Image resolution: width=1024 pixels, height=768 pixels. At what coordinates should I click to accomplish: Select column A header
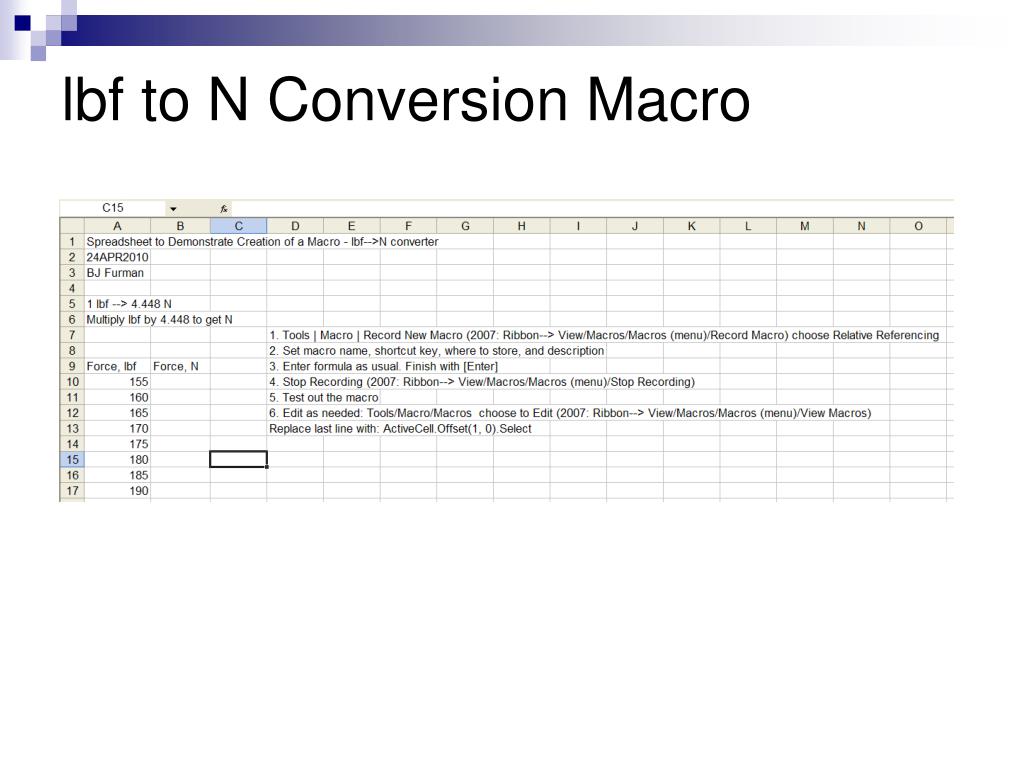coord(118,226)
